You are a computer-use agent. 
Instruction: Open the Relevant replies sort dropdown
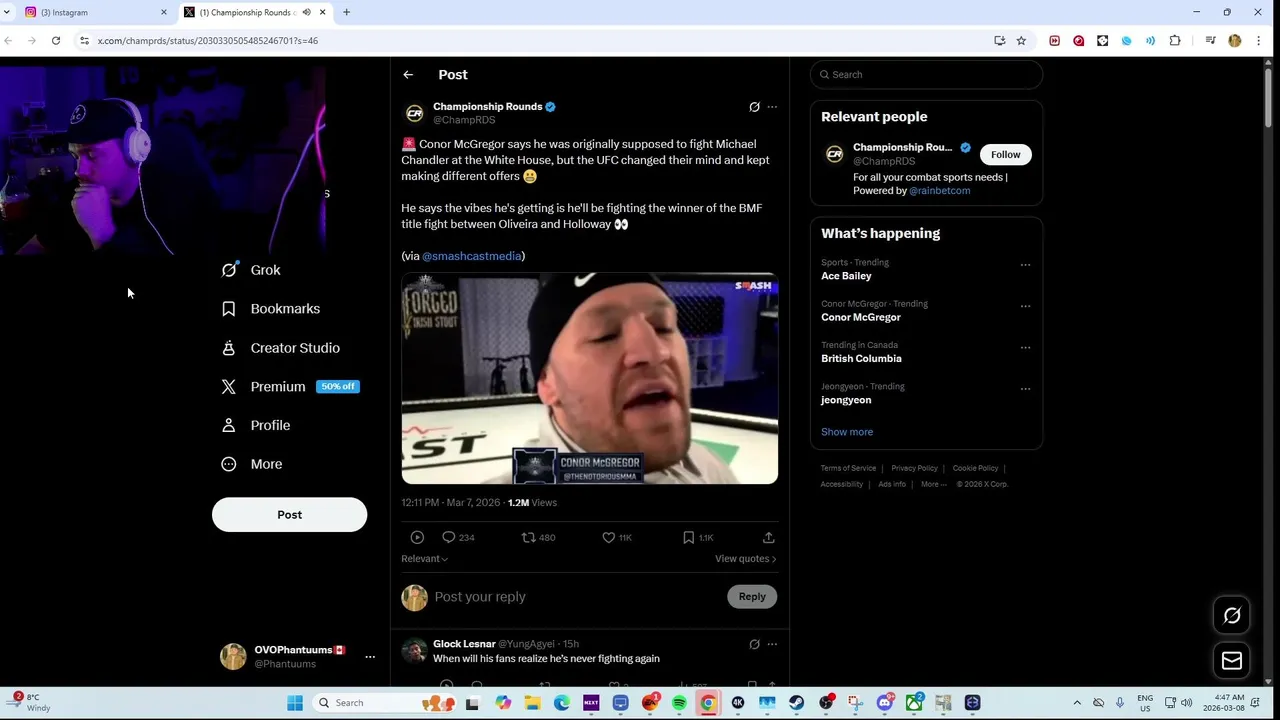425,559
